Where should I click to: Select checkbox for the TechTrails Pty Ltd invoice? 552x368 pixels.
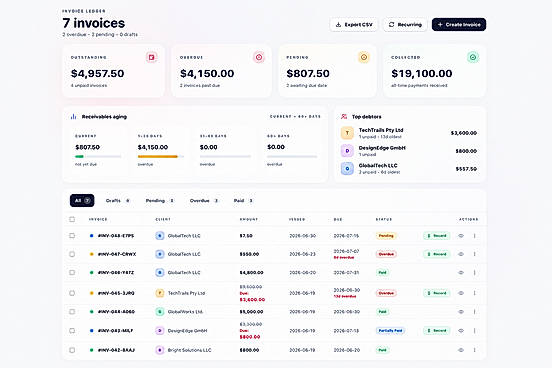click(72, 293)
